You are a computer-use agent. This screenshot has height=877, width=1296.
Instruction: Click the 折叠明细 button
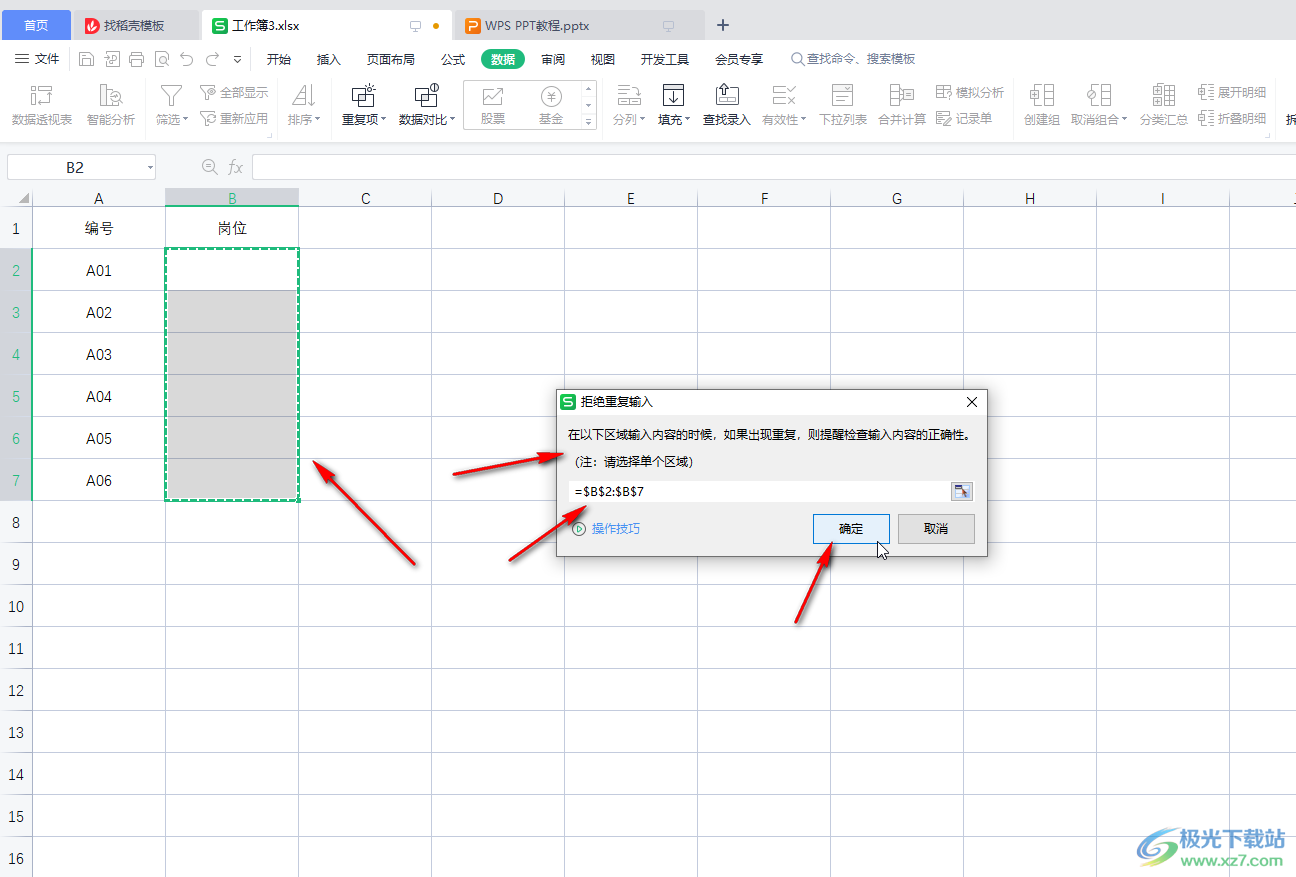1232,118
